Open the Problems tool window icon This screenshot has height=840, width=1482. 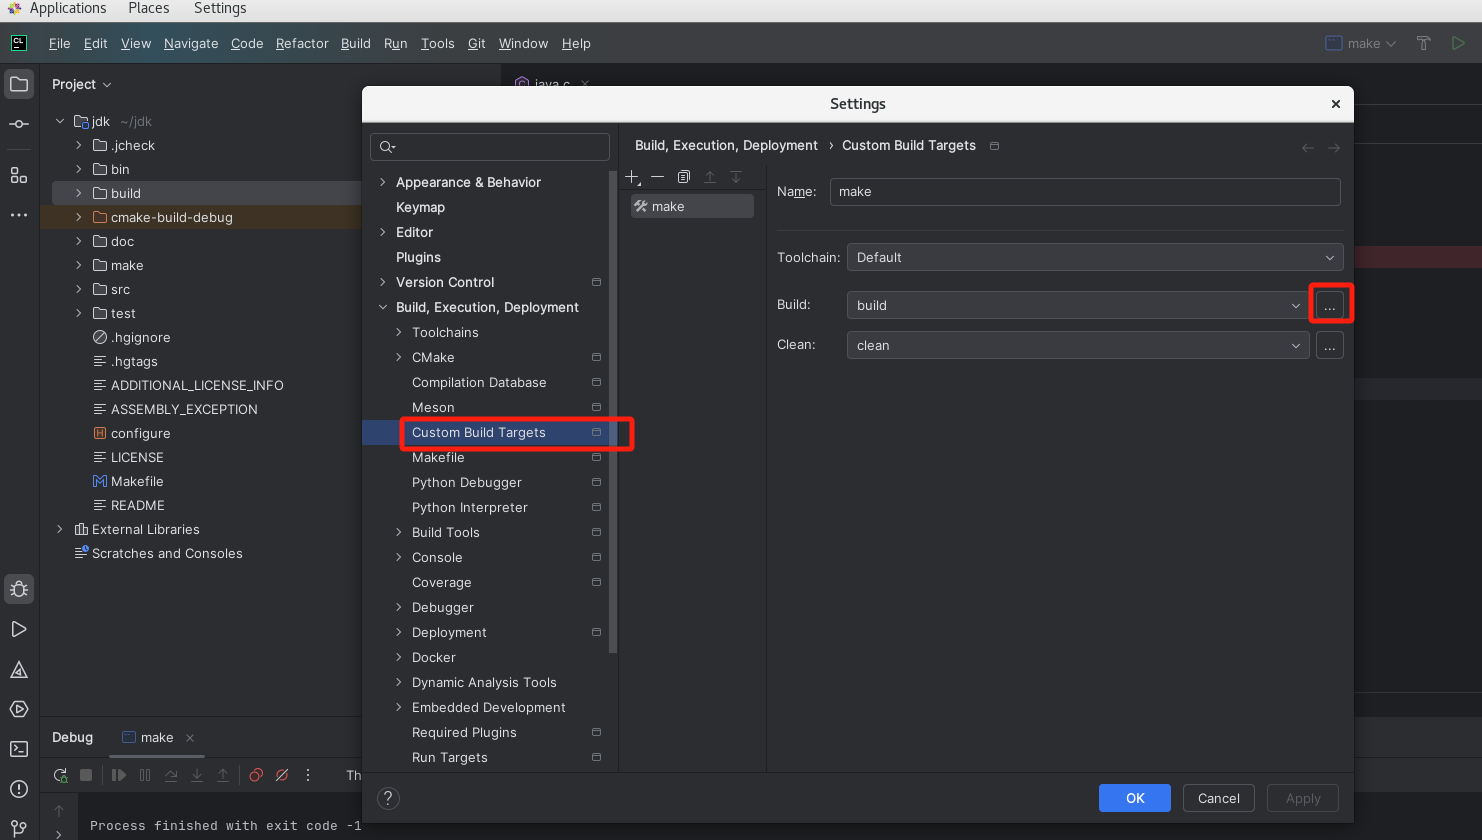pyautogui.click(x=19, y=789)
